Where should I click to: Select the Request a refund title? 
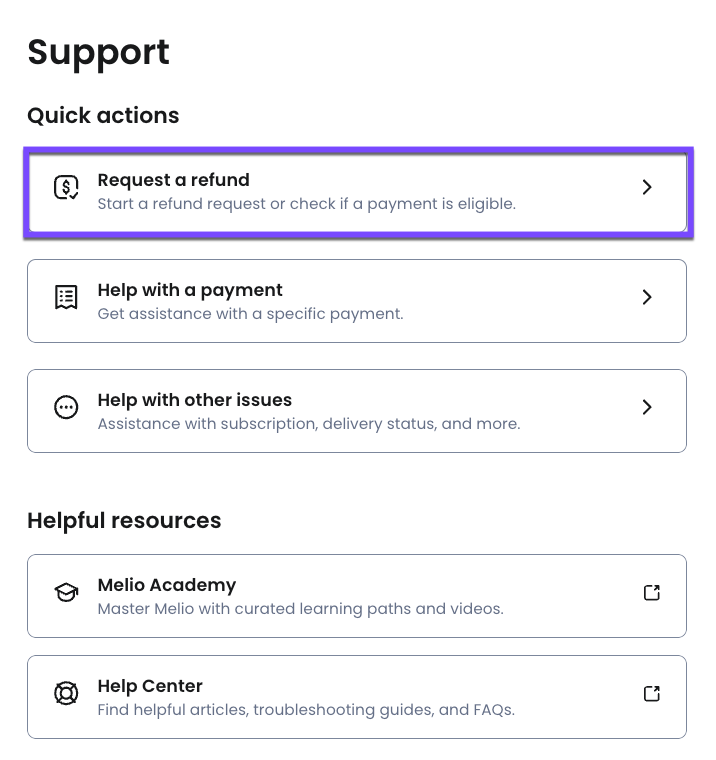[x=173, y=180]
